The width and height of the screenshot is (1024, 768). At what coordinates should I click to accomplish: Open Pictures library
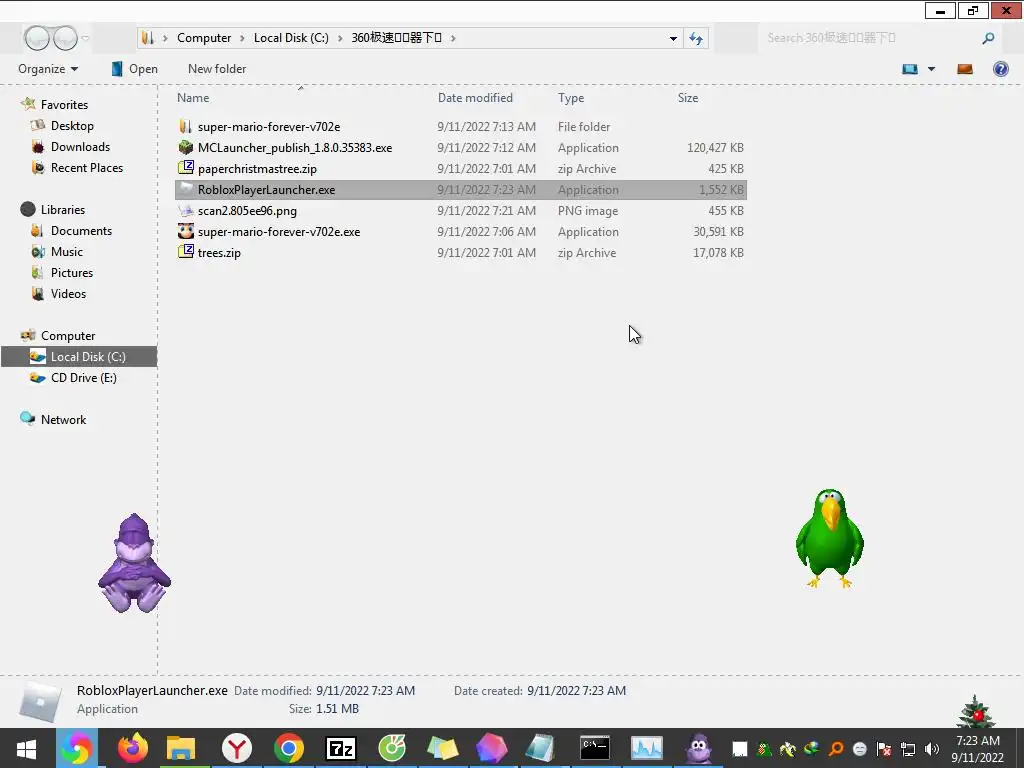[72, 272]
